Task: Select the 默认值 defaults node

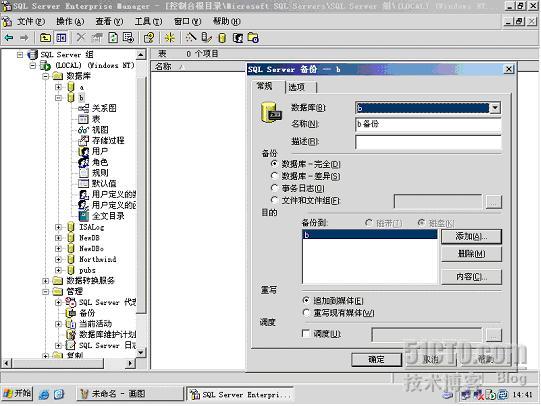Action: click(x=104, y=184)
